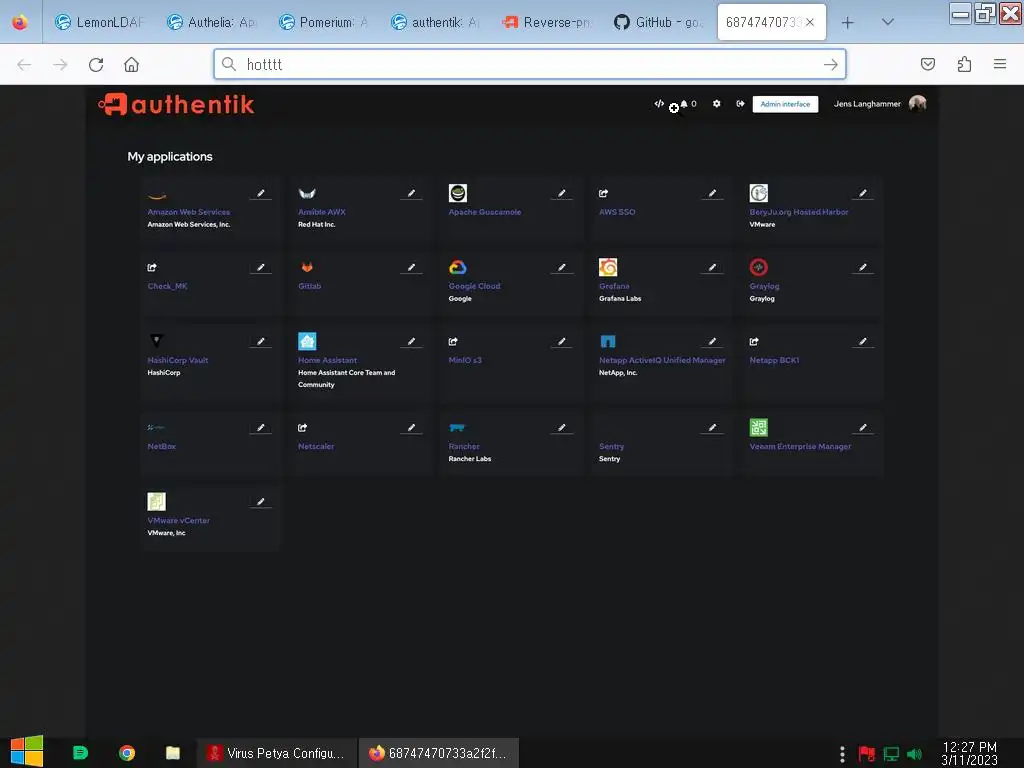Expand the list all tabs chevron
This screenshot has width=1024, height=768.
click(x=888, y=22)
